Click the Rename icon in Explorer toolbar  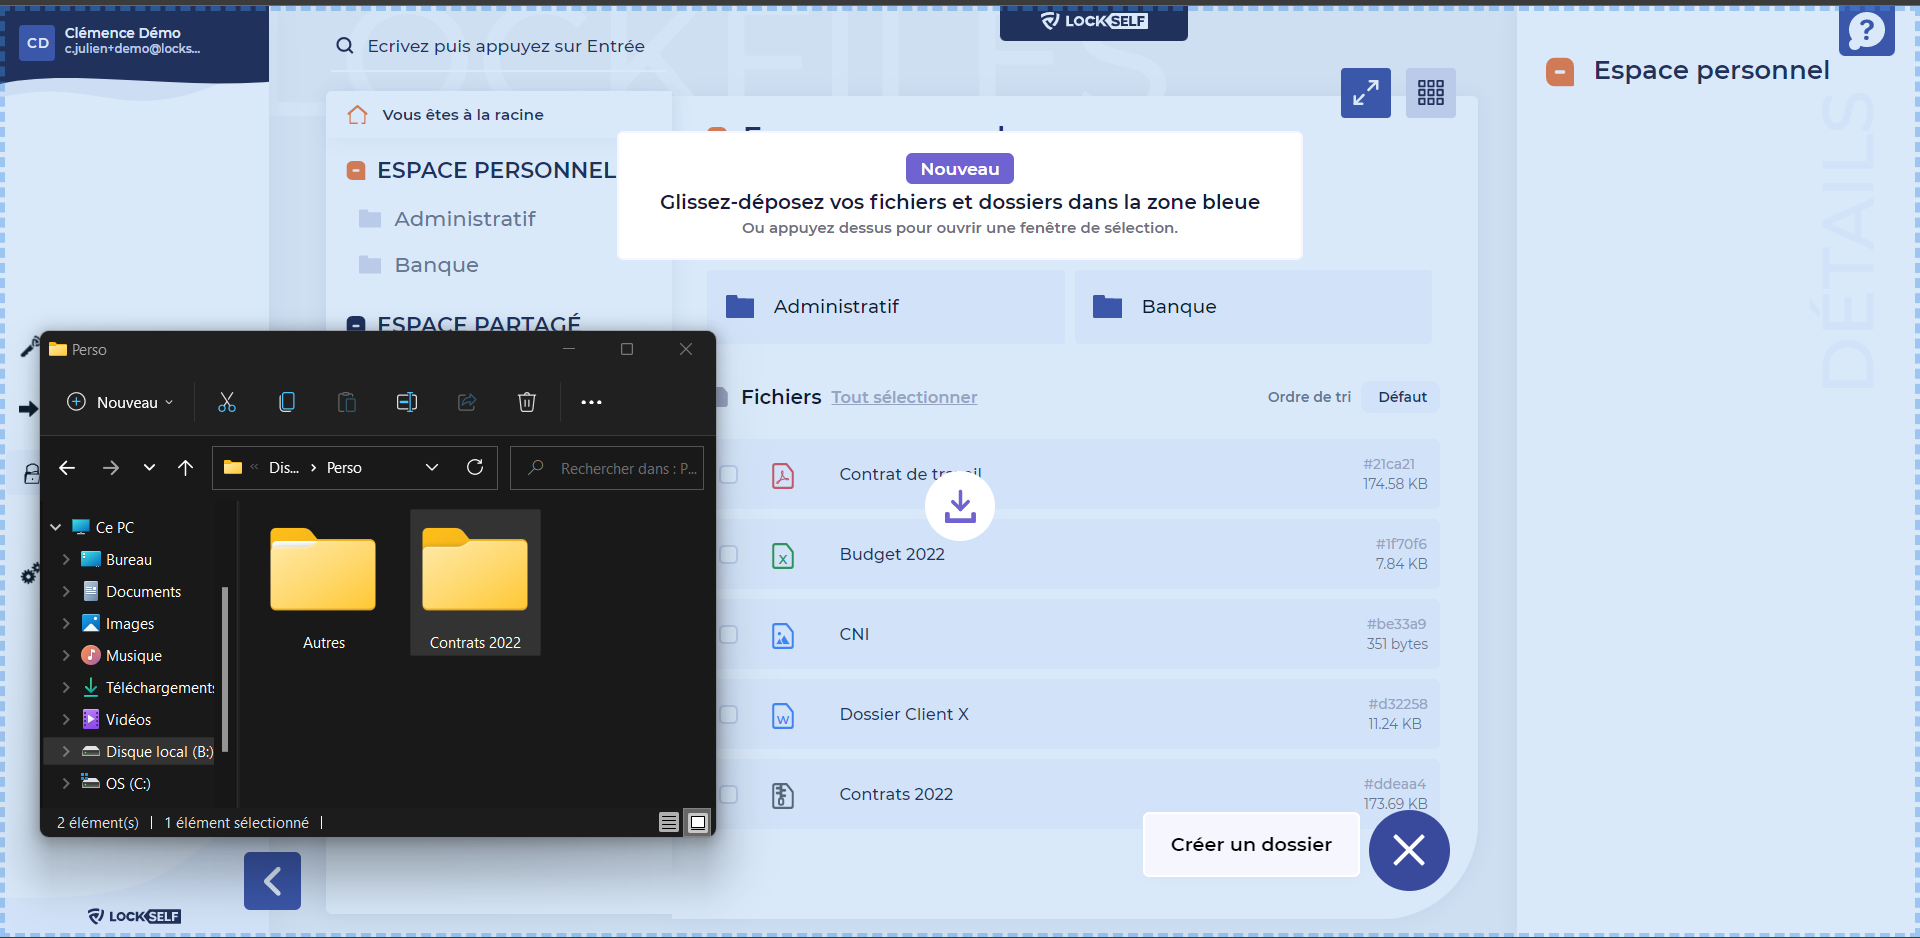tap(407, 402)
